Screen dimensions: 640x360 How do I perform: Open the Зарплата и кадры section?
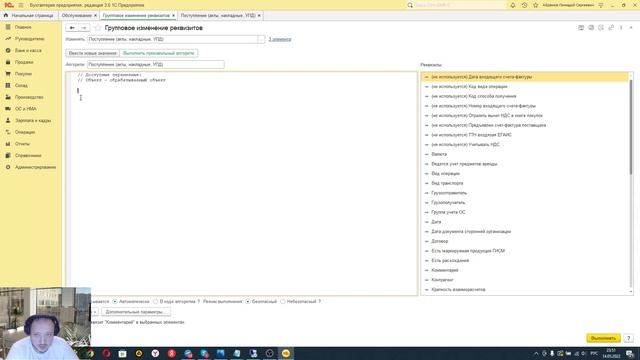click(x=33, y=120)
